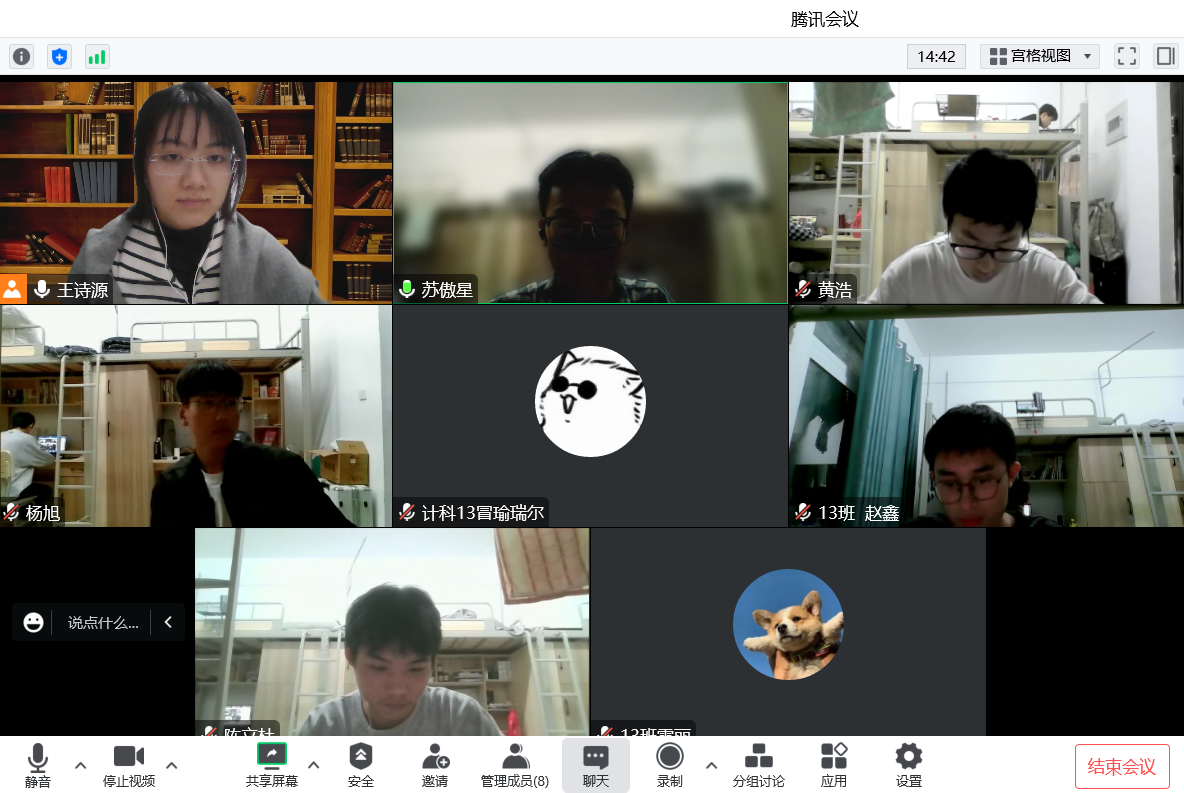Start recording with 录制 button

tap(670, 765)
